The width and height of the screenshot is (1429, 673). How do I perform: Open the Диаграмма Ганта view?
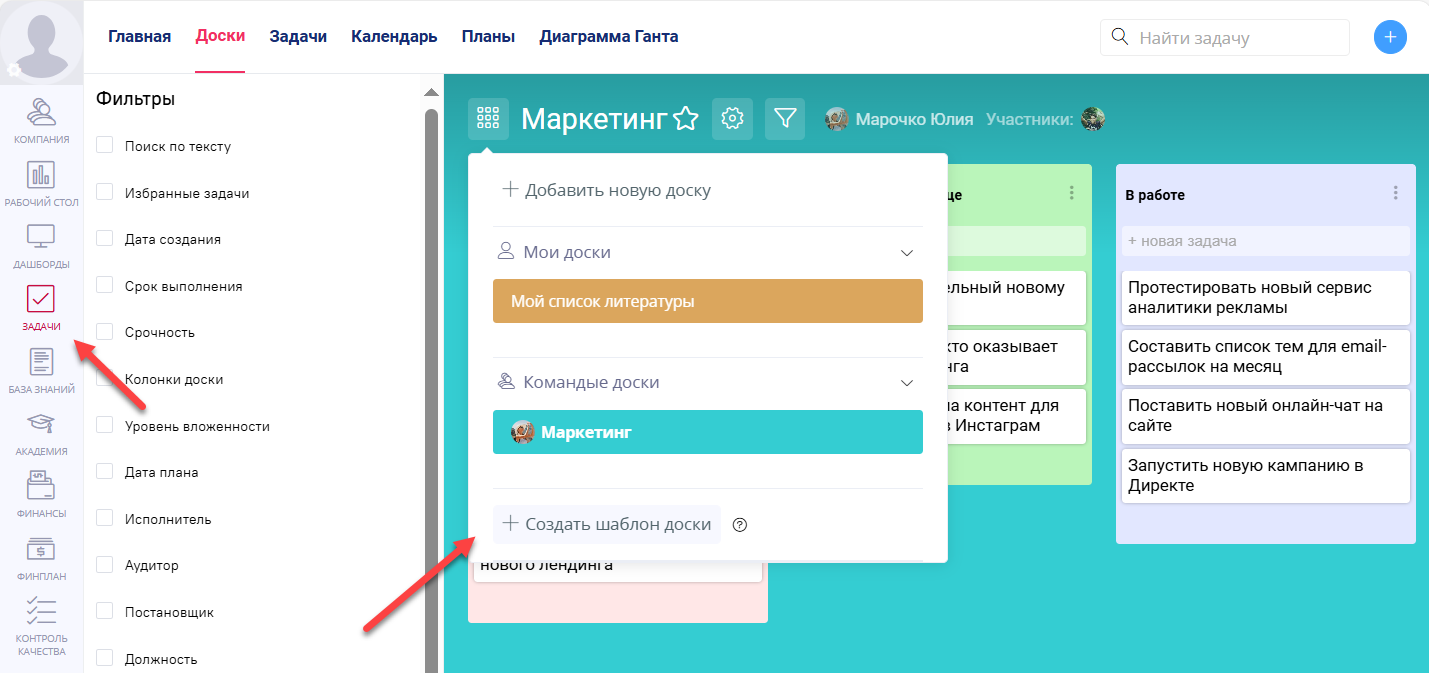coord(608,36)
